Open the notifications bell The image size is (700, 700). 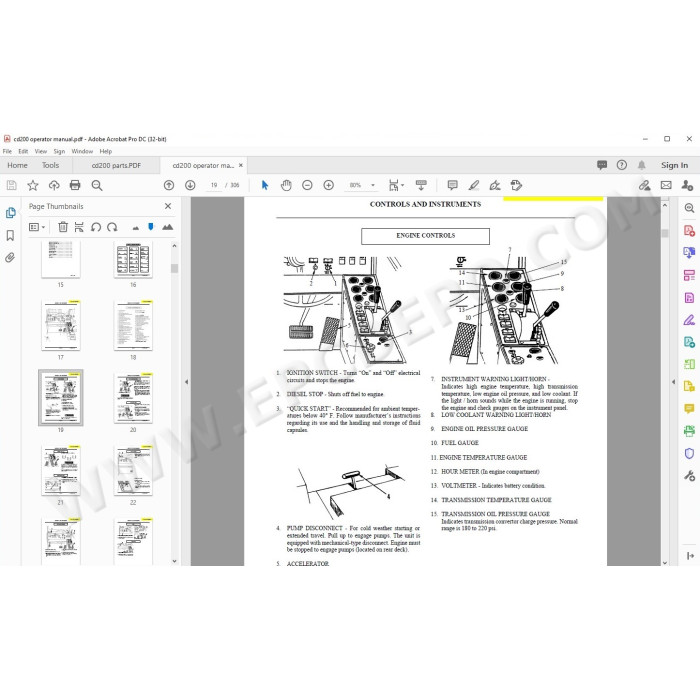(x=642, y=165)
